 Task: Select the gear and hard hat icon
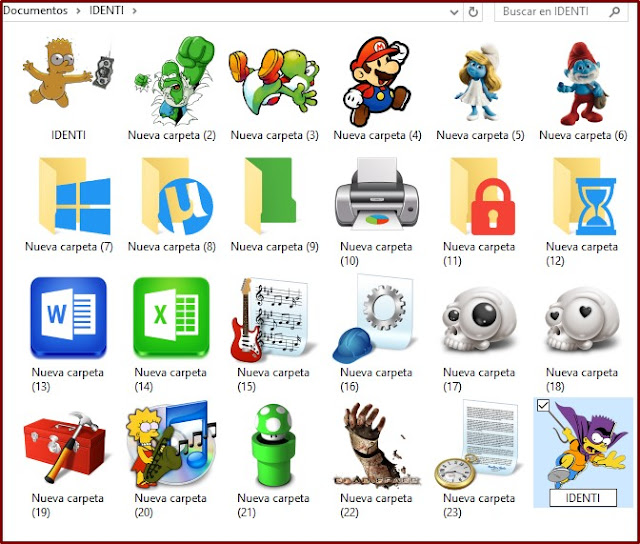(373, 319)
